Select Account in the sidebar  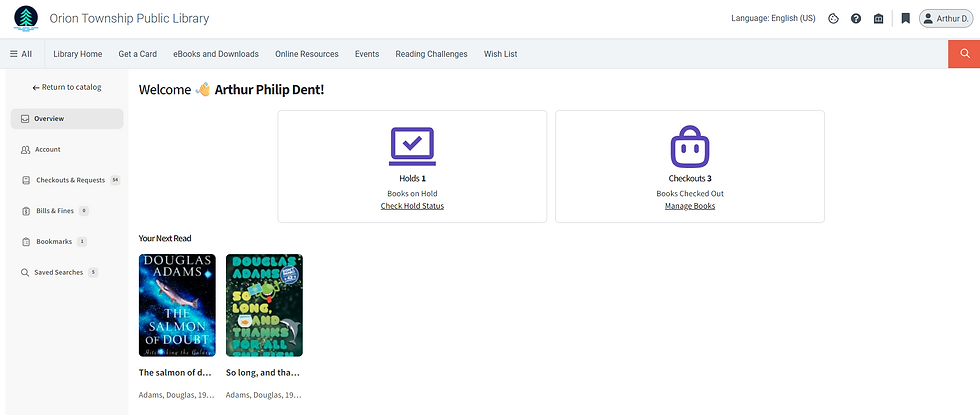(x=67, y=150)
